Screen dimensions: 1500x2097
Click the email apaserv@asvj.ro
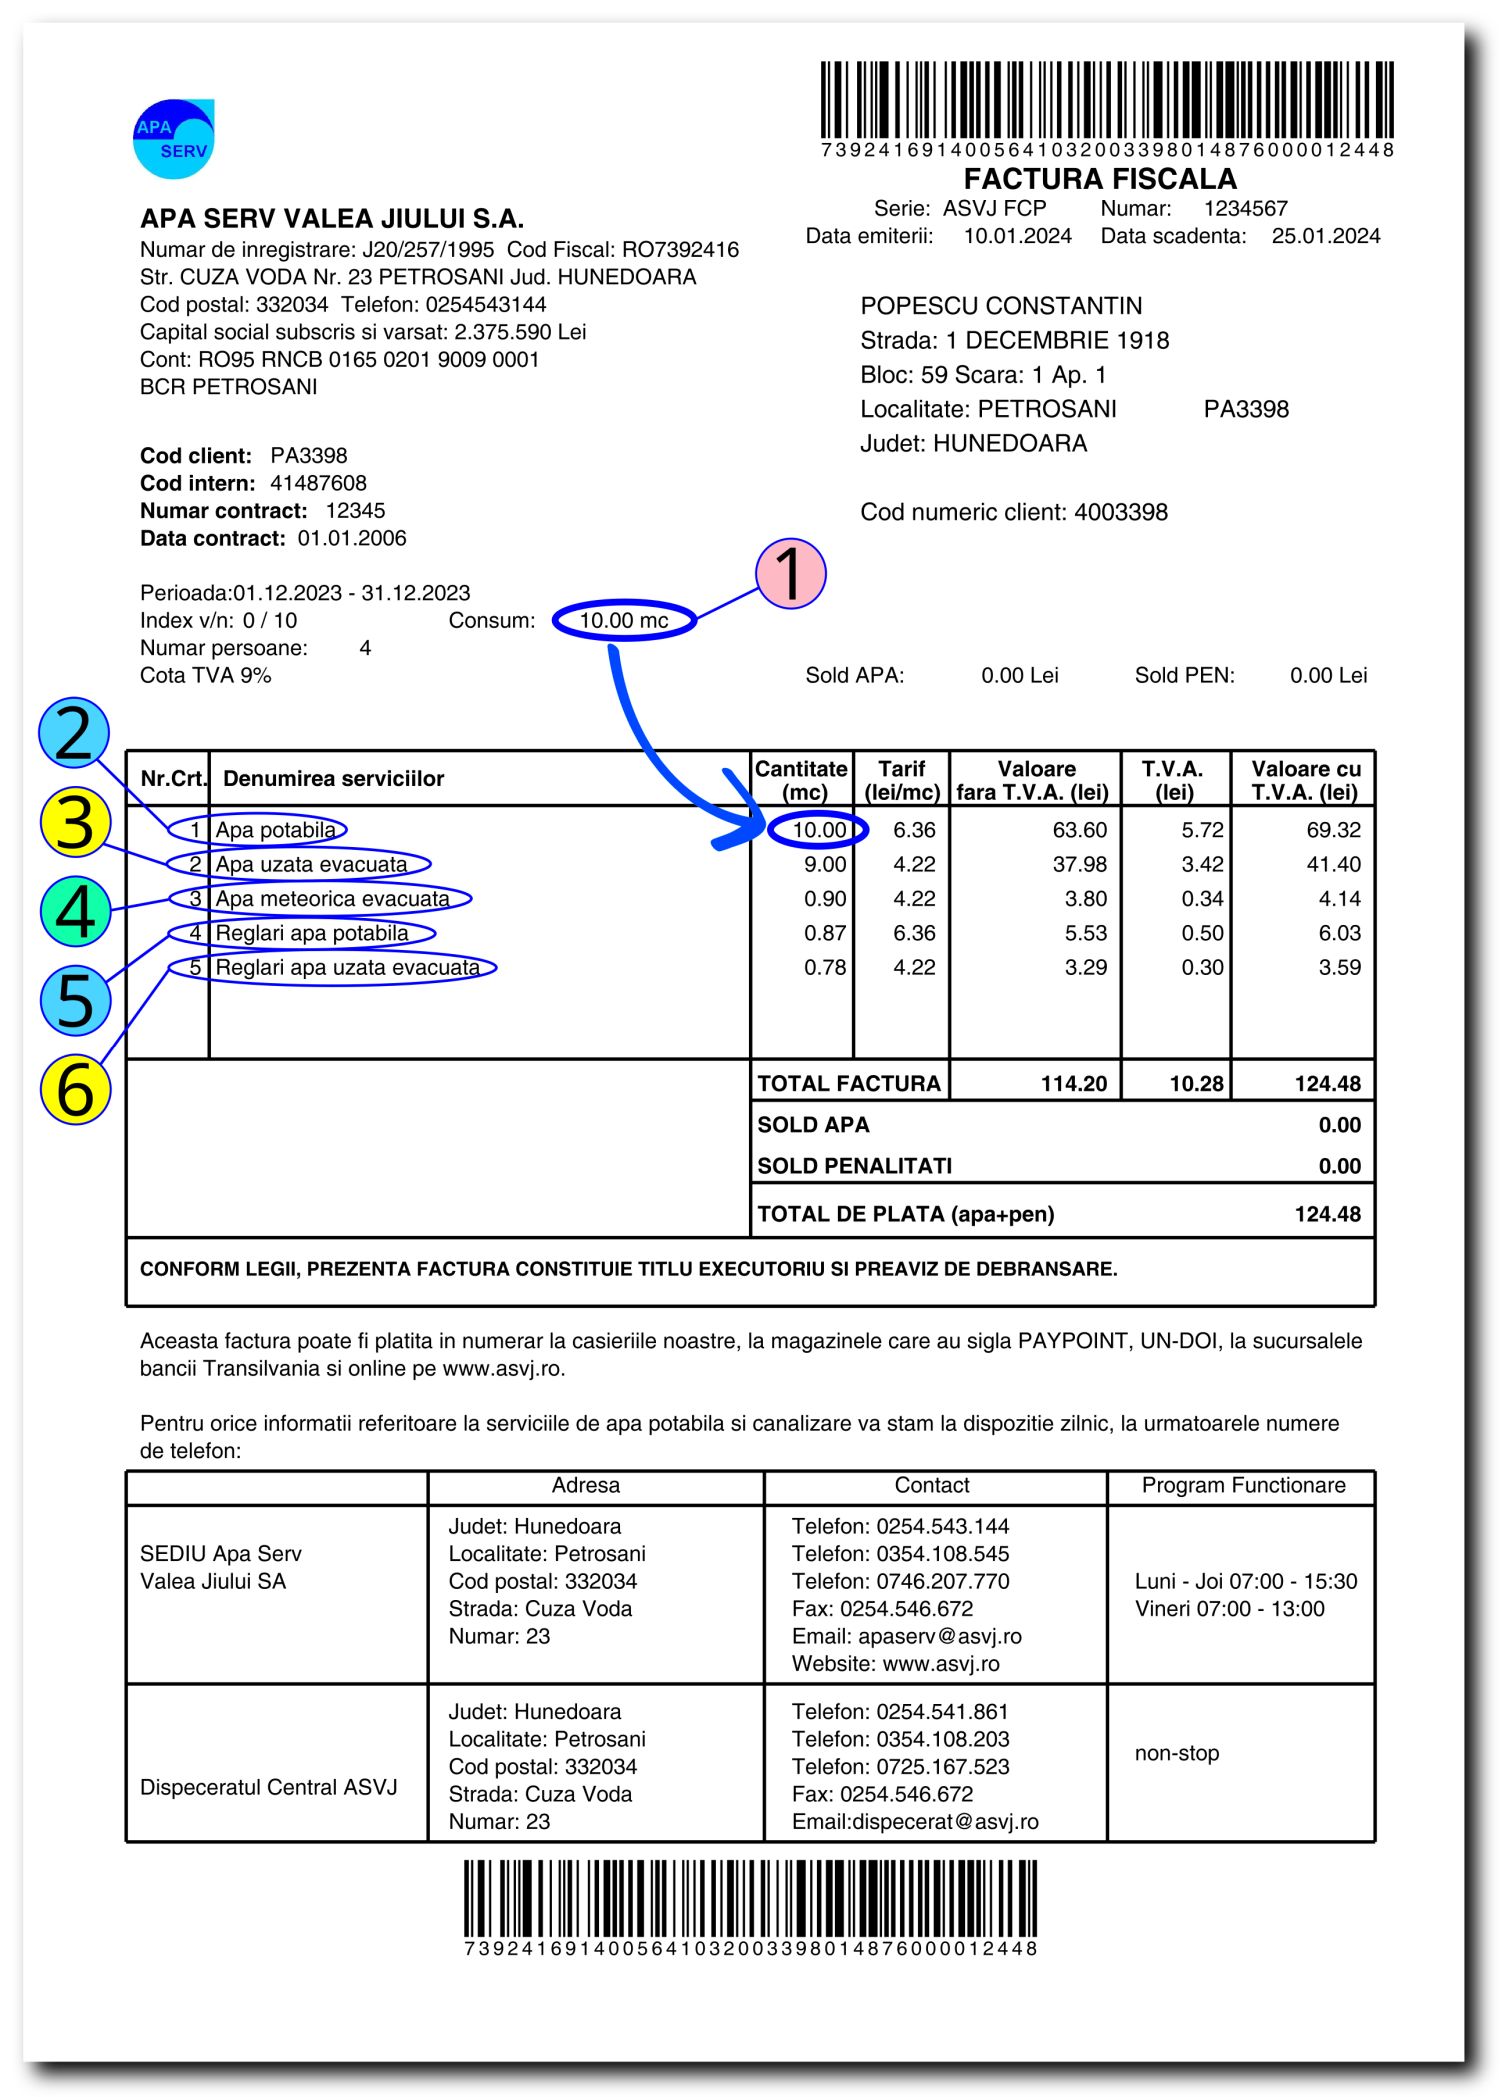(940, 1637)
